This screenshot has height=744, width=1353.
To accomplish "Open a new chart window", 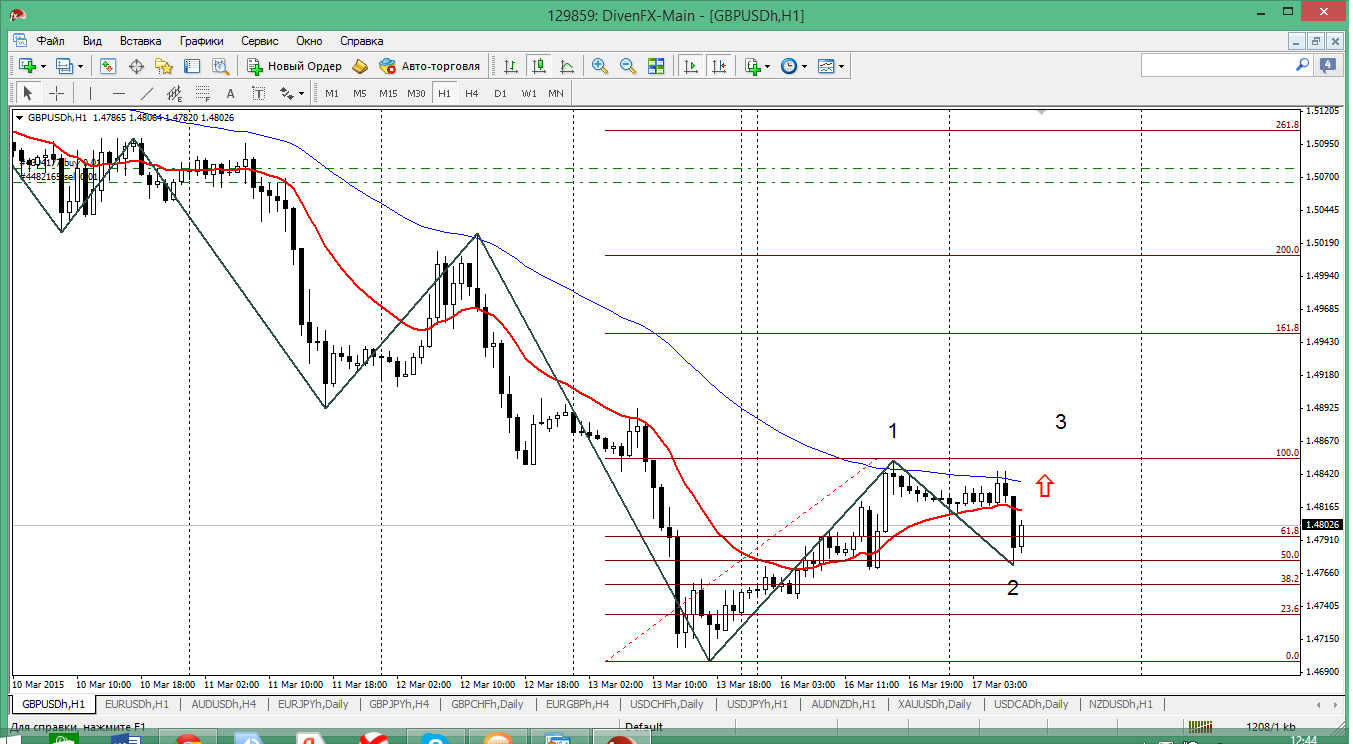I will (26, 66).
